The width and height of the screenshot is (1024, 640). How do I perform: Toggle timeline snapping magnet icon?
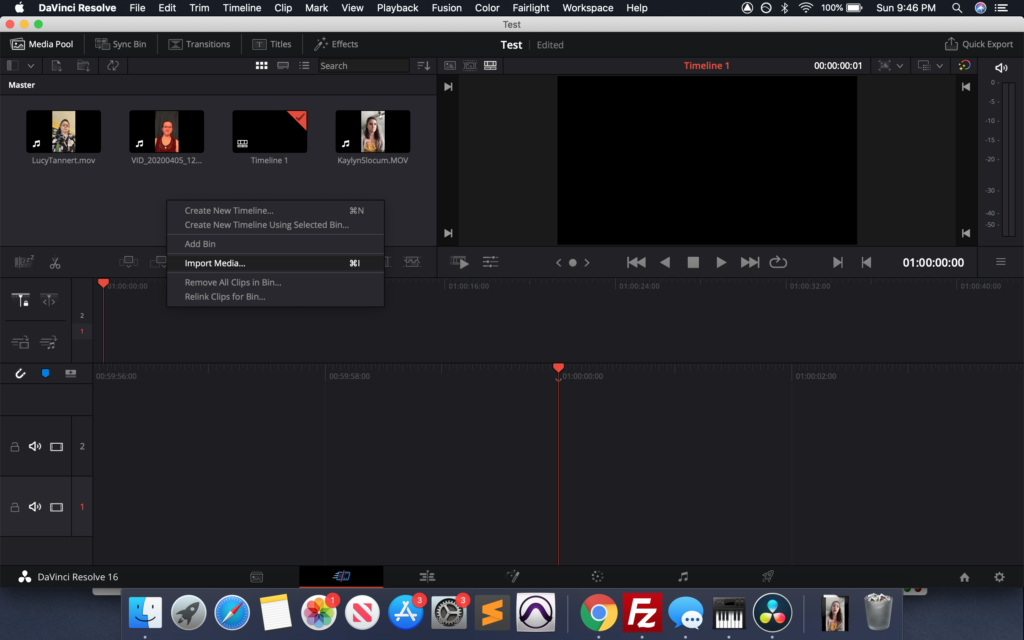[20, 373]
